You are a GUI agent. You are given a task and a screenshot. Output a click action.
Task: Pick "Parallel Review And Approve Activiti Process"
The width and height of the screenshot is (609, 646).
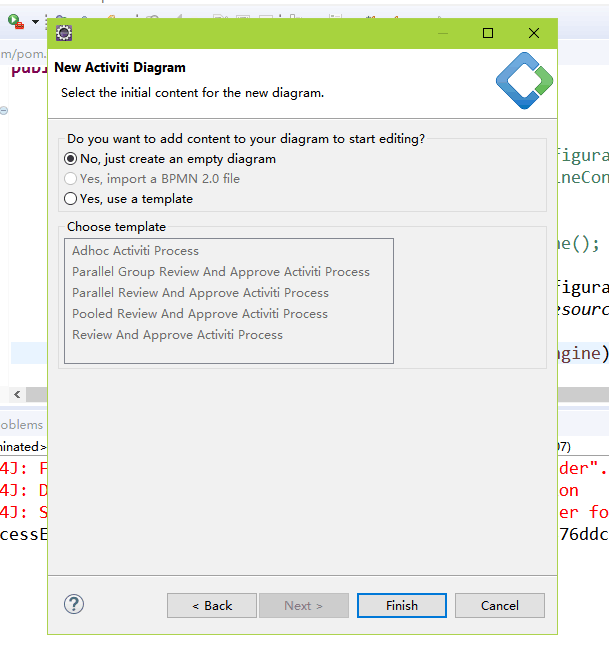coord(200,293)
